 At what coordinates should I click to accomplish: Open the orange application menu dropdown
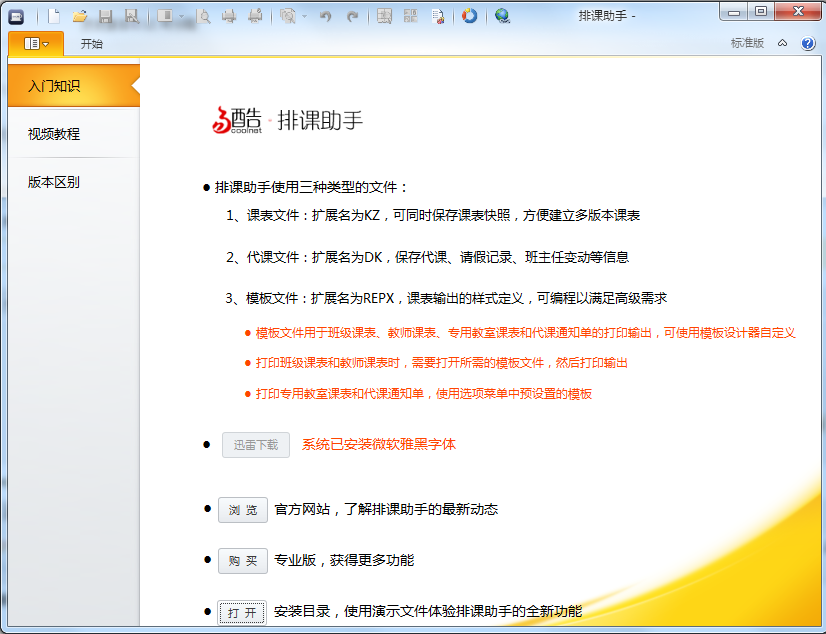point(36,44)
